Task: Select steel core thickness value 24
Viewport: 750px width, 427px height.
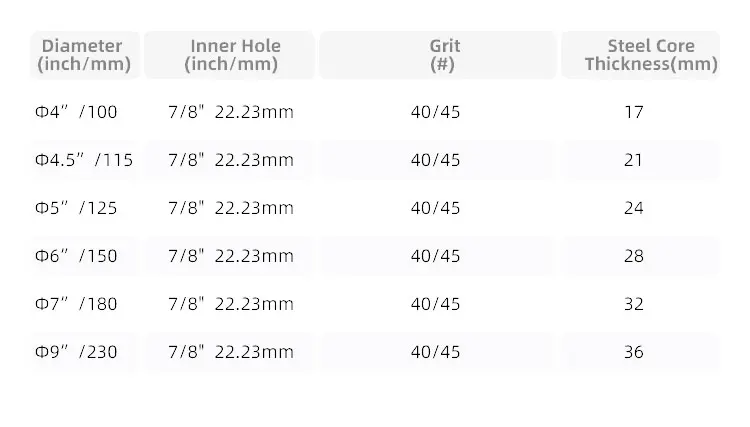Action: pyautogui.click(x=634, y=208)
